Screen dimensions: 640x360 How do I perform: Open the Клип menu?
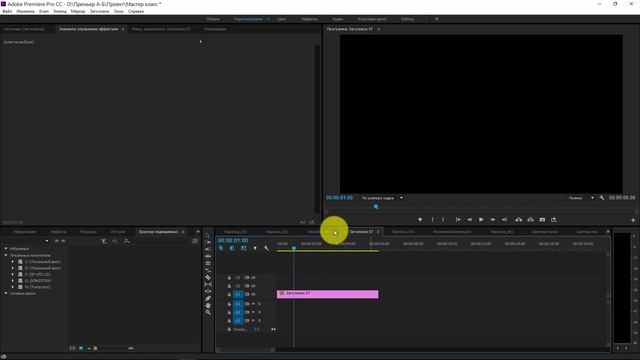pyautogui.click(x=44, y=11)
